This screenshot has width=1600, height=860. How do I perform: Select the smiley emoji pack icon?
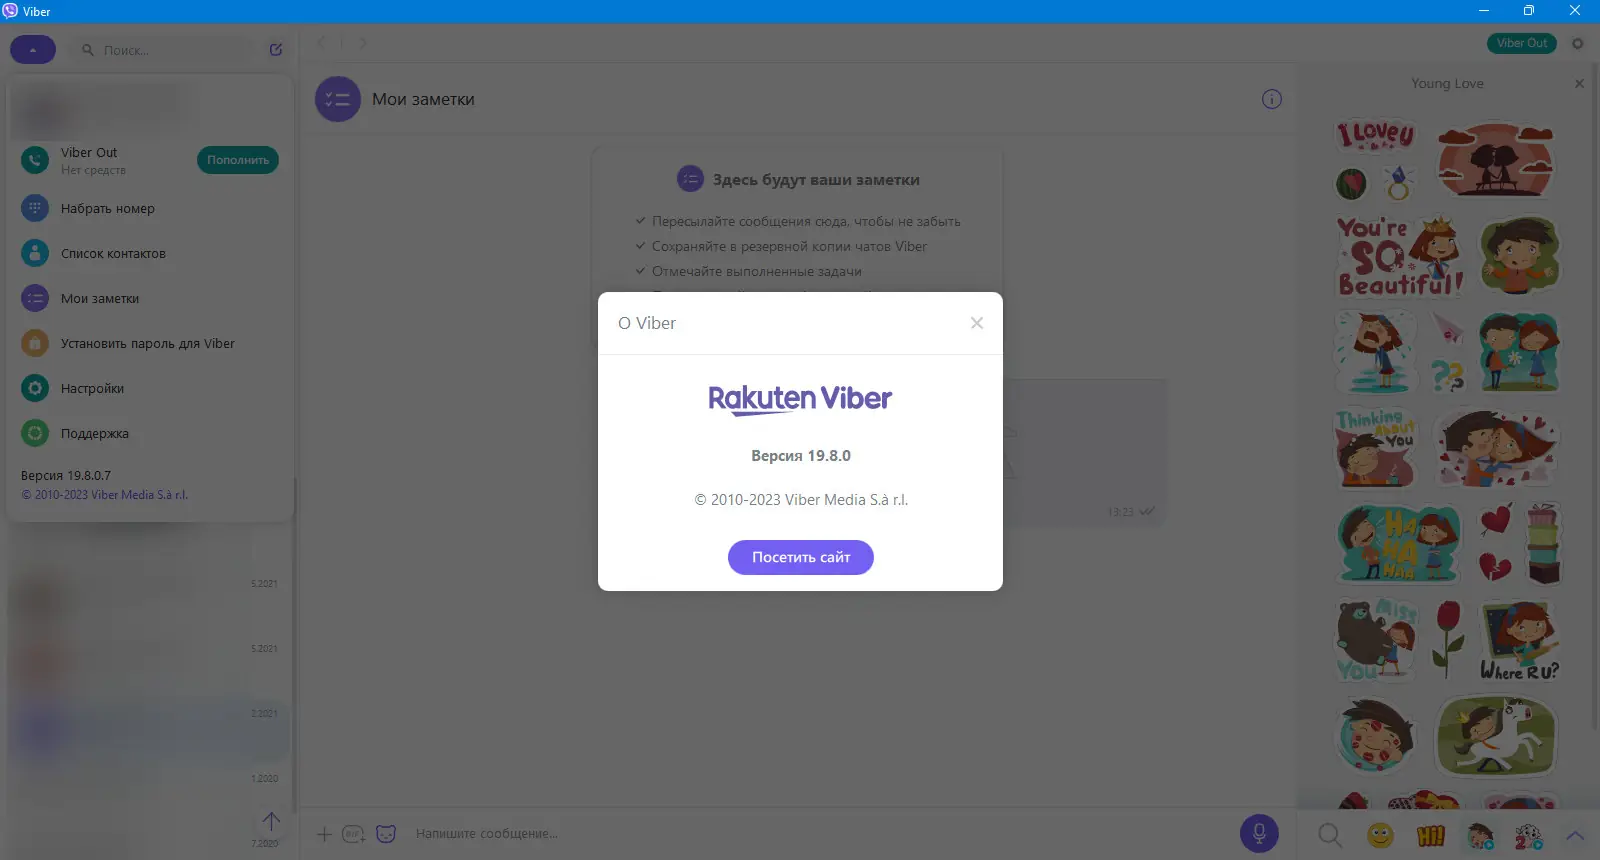point(1380,835)
